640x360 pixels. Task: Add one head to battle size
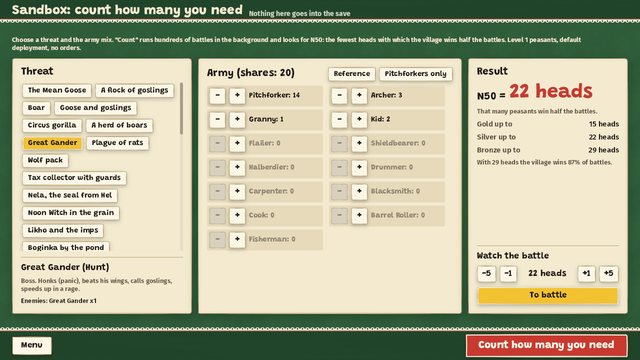[586, 273]
